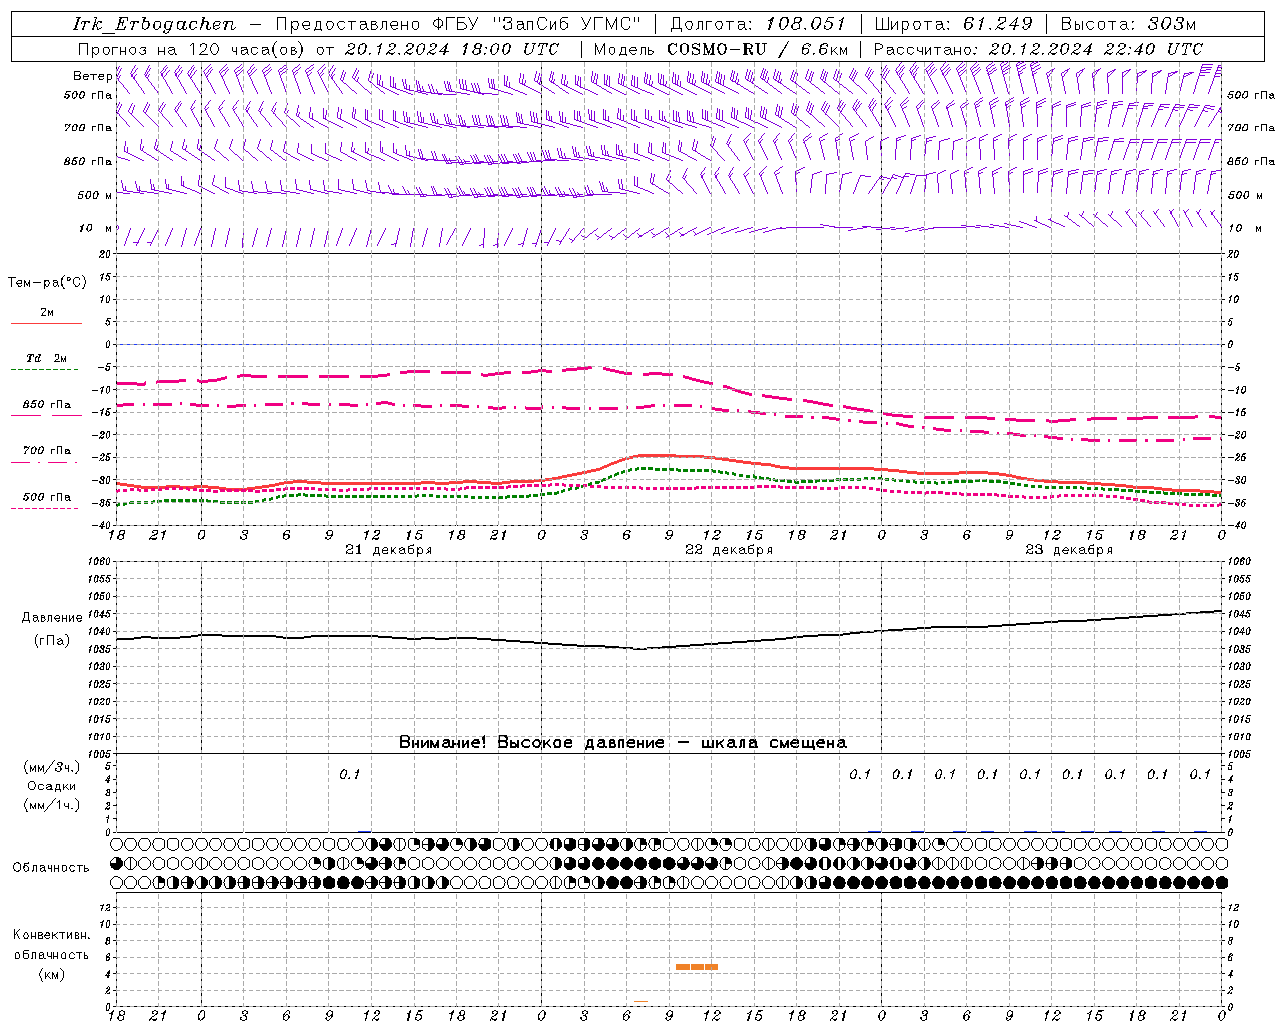Viewport: 1280px width, 1024px height.
Task: Click the '(мм/1ч.)' unit label
Action: tap(52, 805)
